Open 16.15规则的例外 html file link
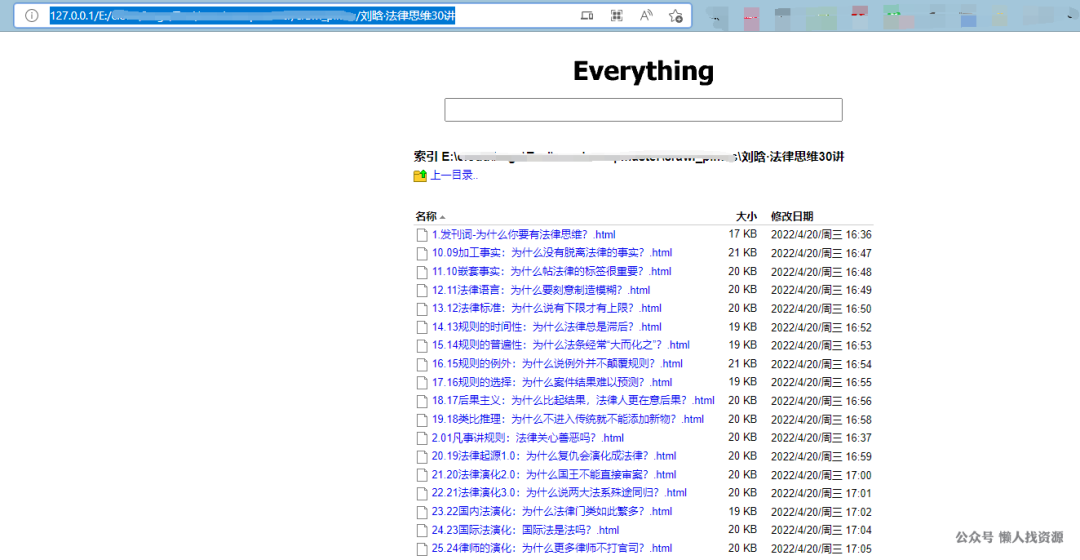 [x=557, y=364]
